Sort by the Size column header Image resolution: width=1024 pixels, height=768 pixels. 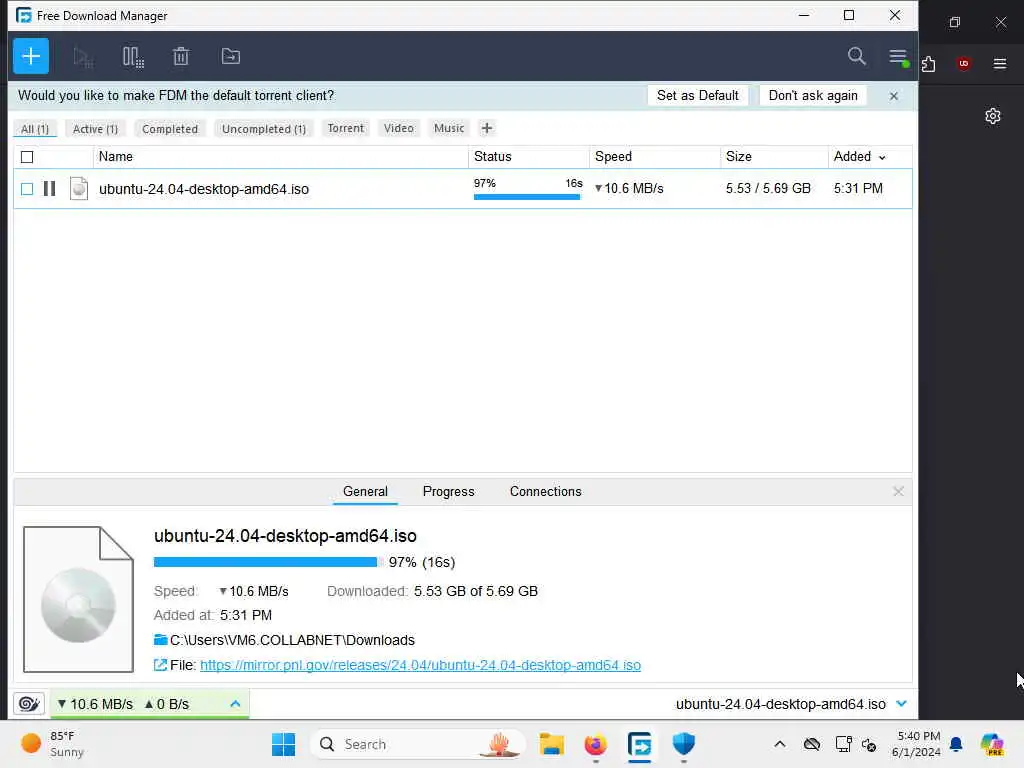(x=775, y=157)
